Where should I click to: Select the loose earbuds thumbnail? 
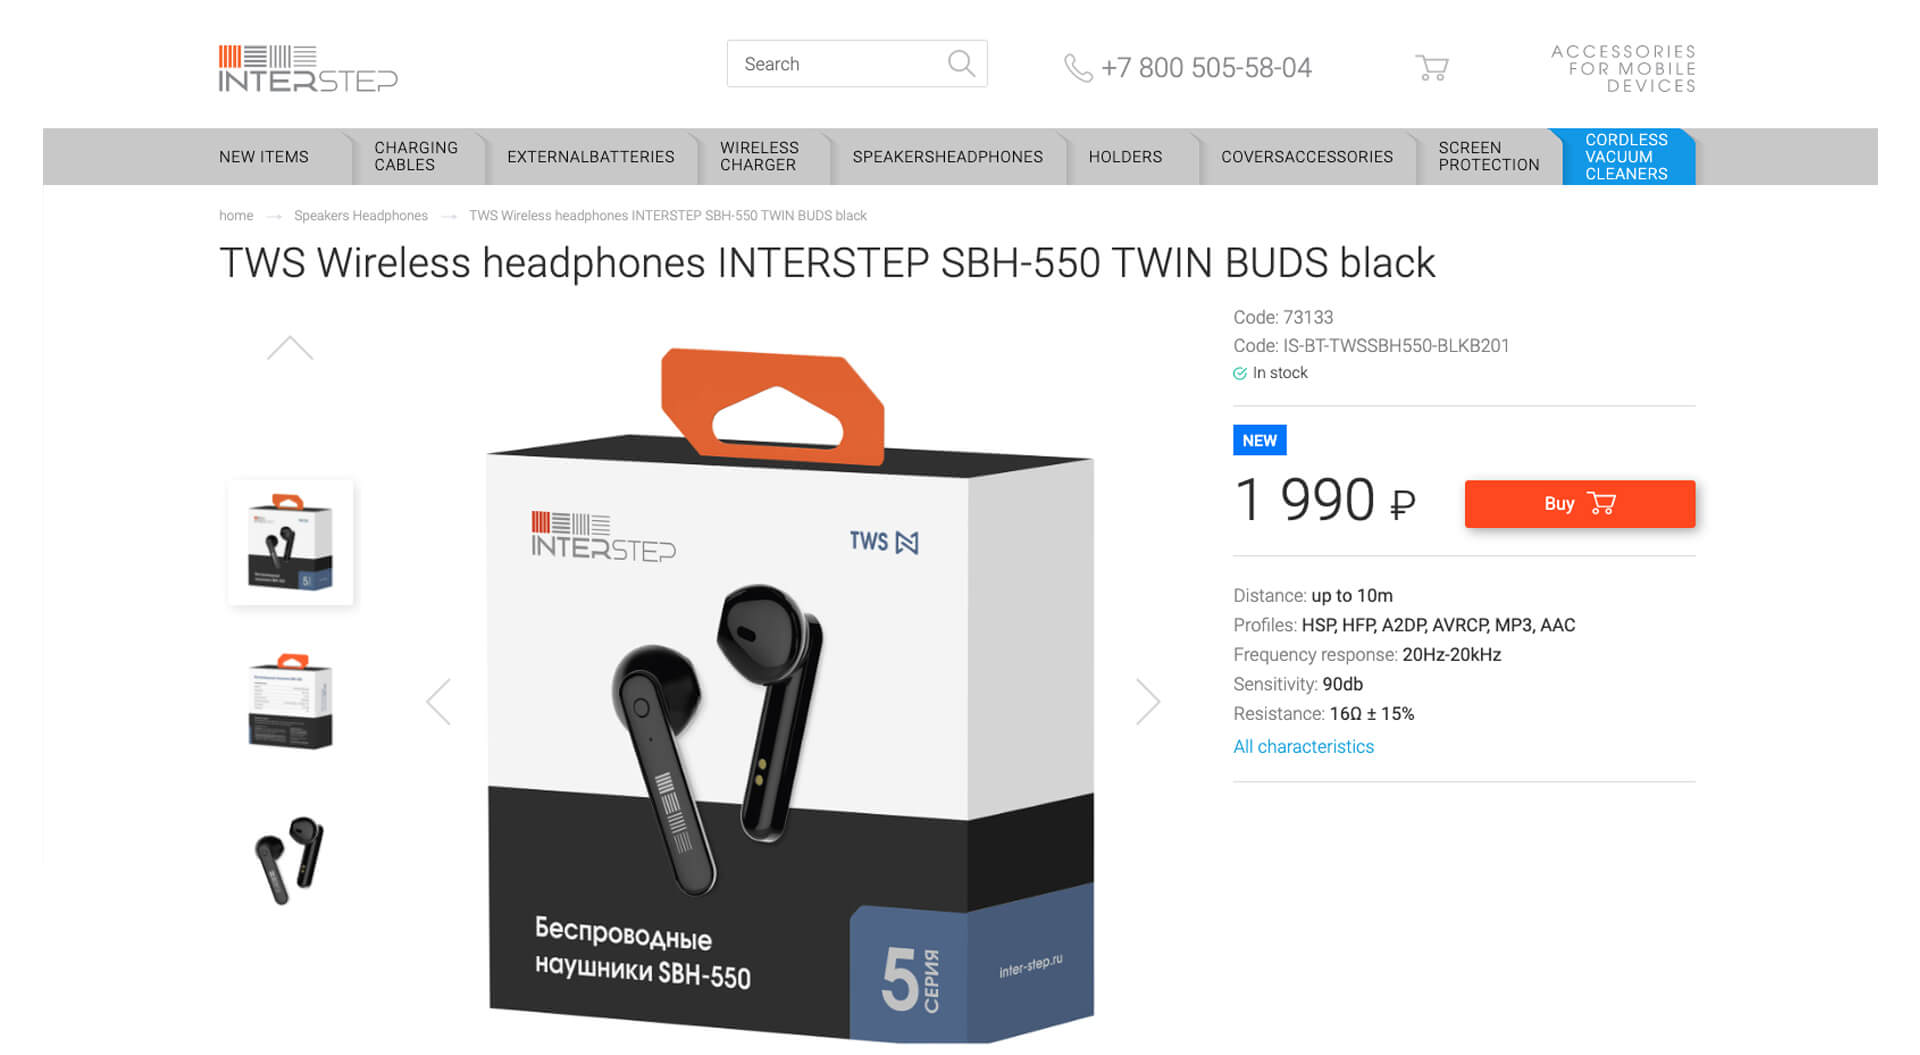point(290,860)
